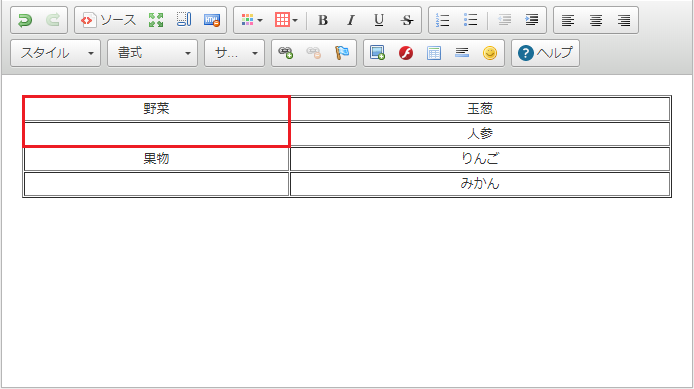Insert a link with chain icon

click(x=285, y=53)
